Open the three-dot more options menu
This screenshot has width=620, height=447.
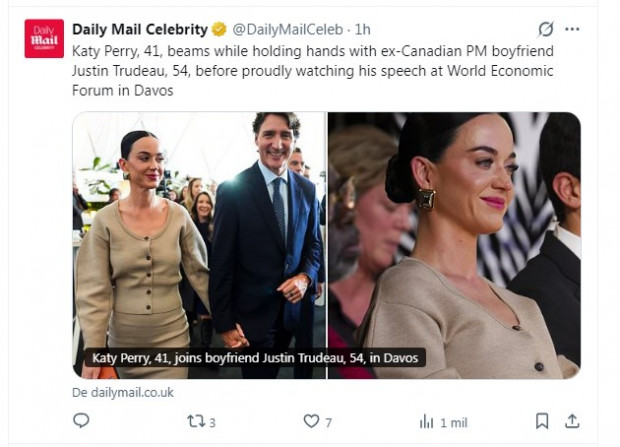coord(572,29)
